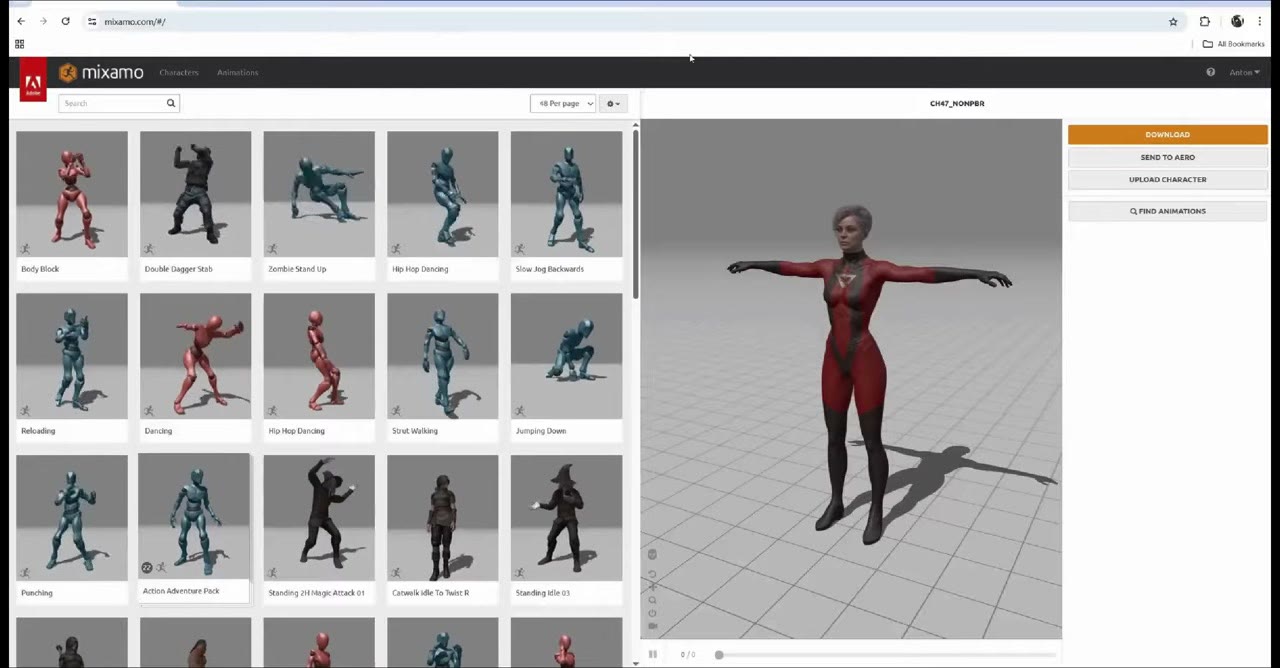1280x668 pixels.
Task: Open the Anton account menu
Action: point(1244,72)
